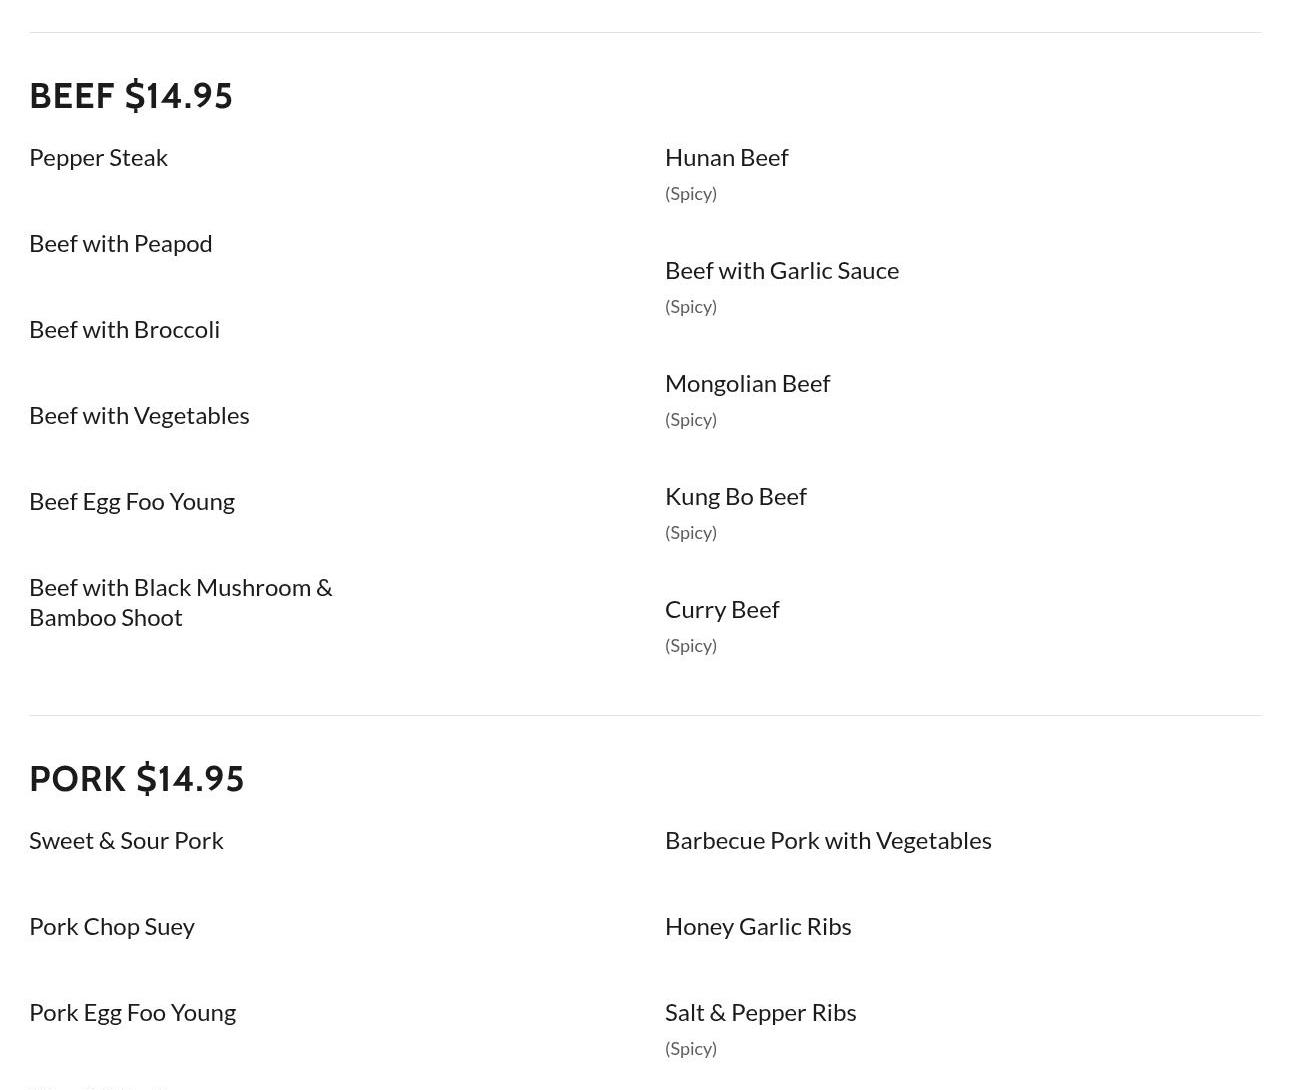
Task: Click Salt & Pepper Ribs
Action: [x=760, y=1013]
